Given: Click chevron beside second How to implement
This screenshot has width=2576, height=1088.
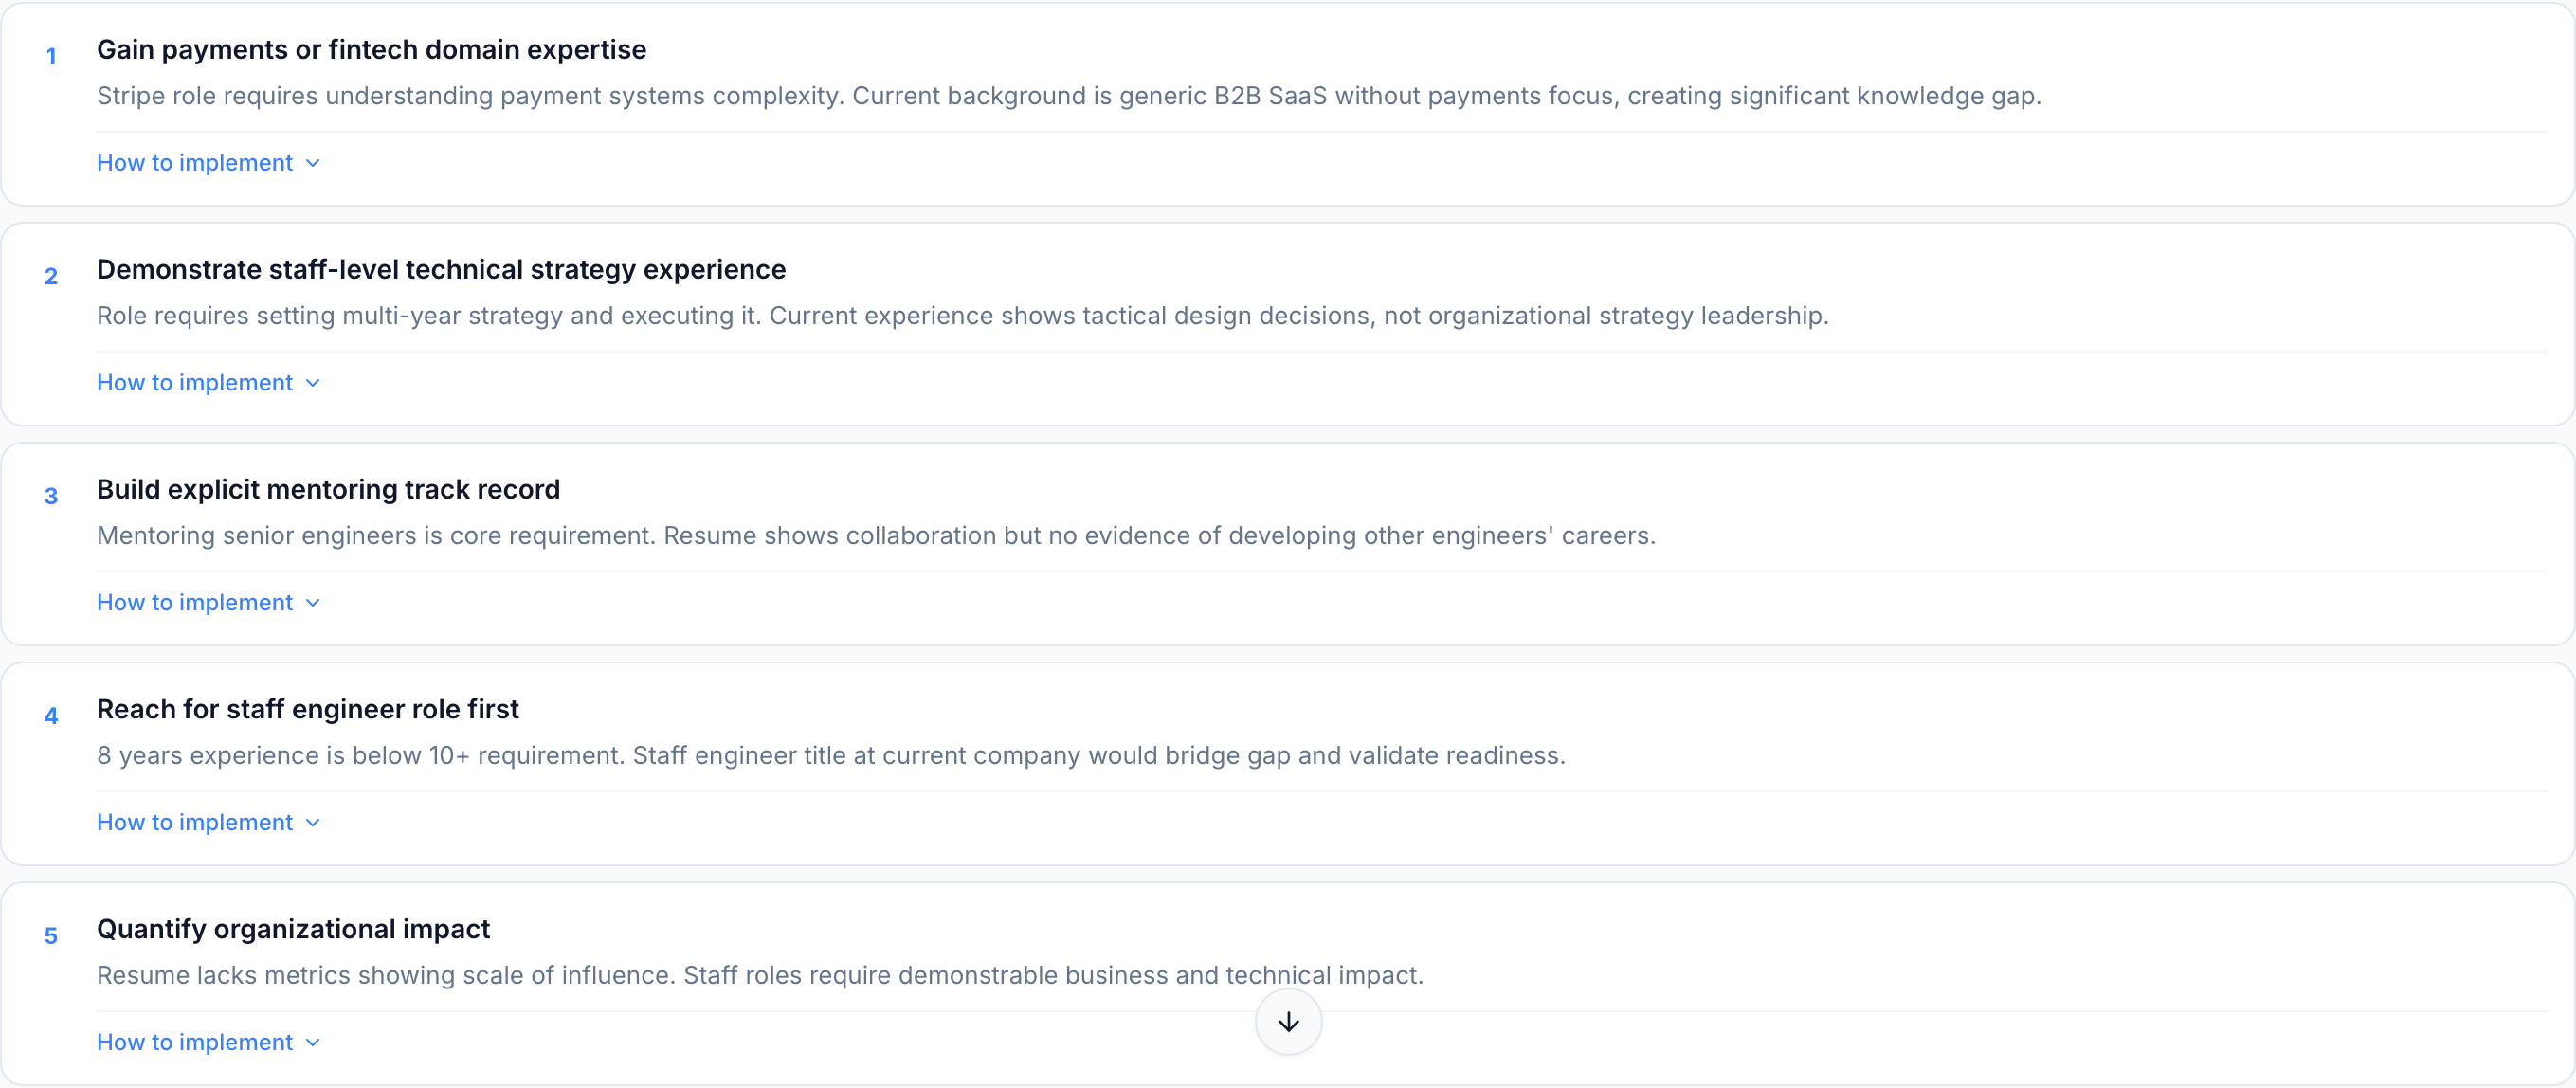Looking at the screenshot, I should click(313, 384).
